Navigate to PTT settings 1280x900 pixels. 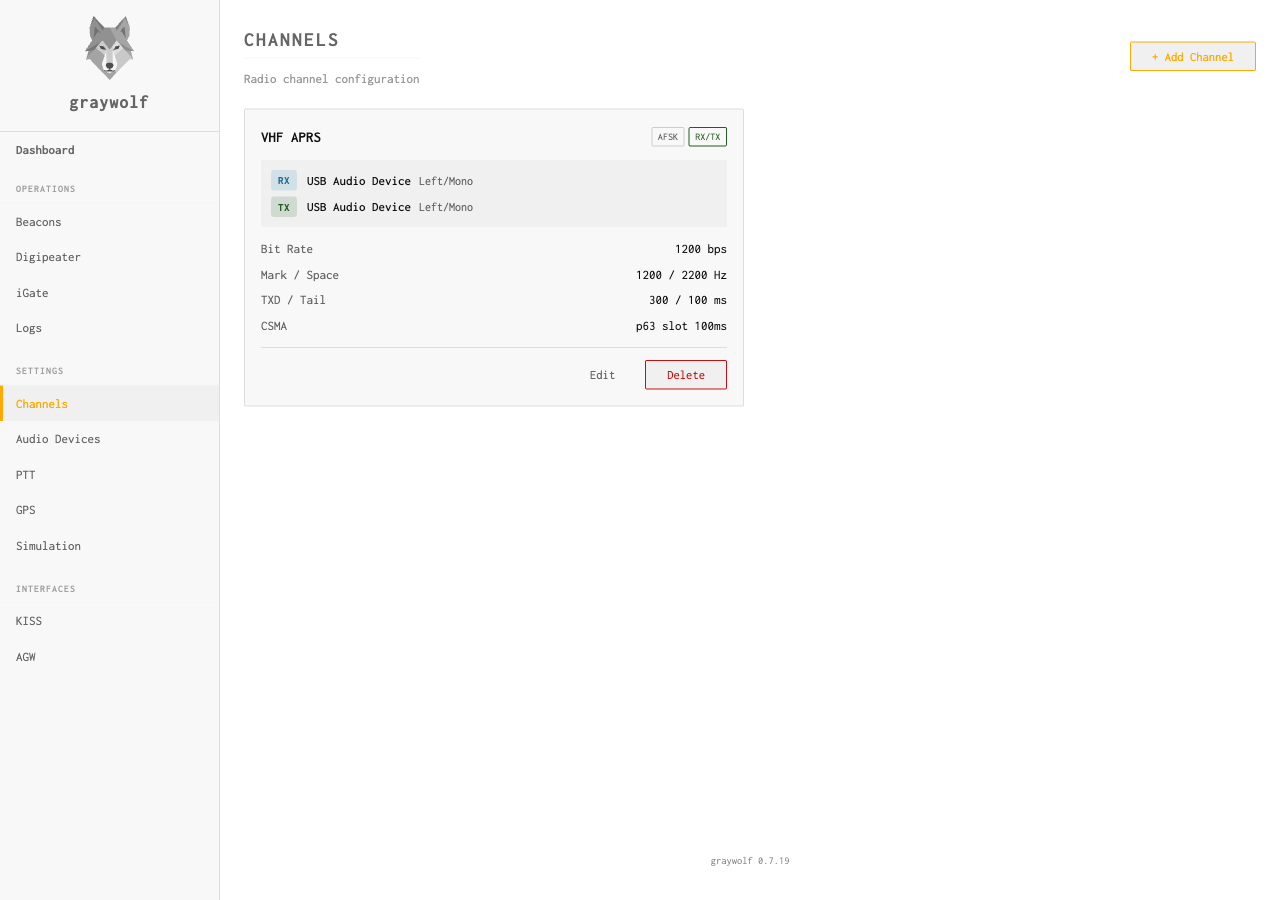click(x=26, y=475)
